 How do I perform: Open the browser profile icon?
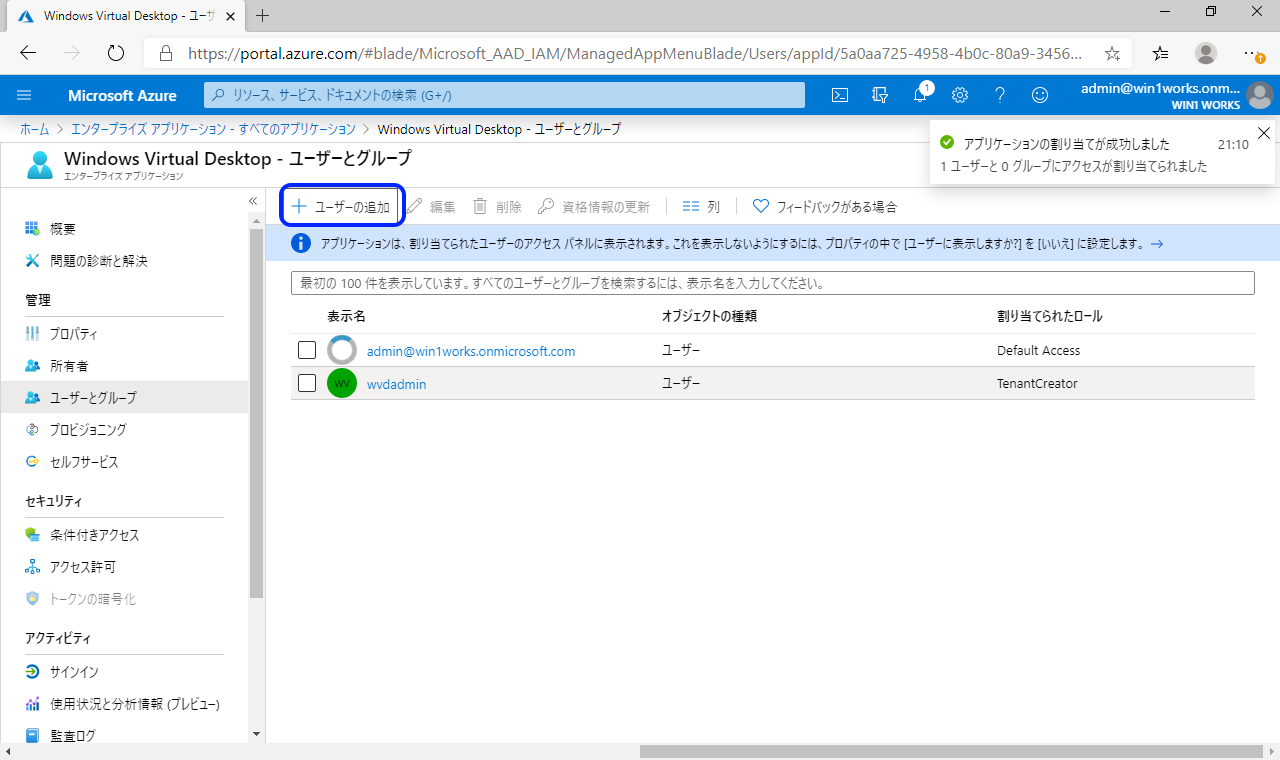click(1206, 53)
